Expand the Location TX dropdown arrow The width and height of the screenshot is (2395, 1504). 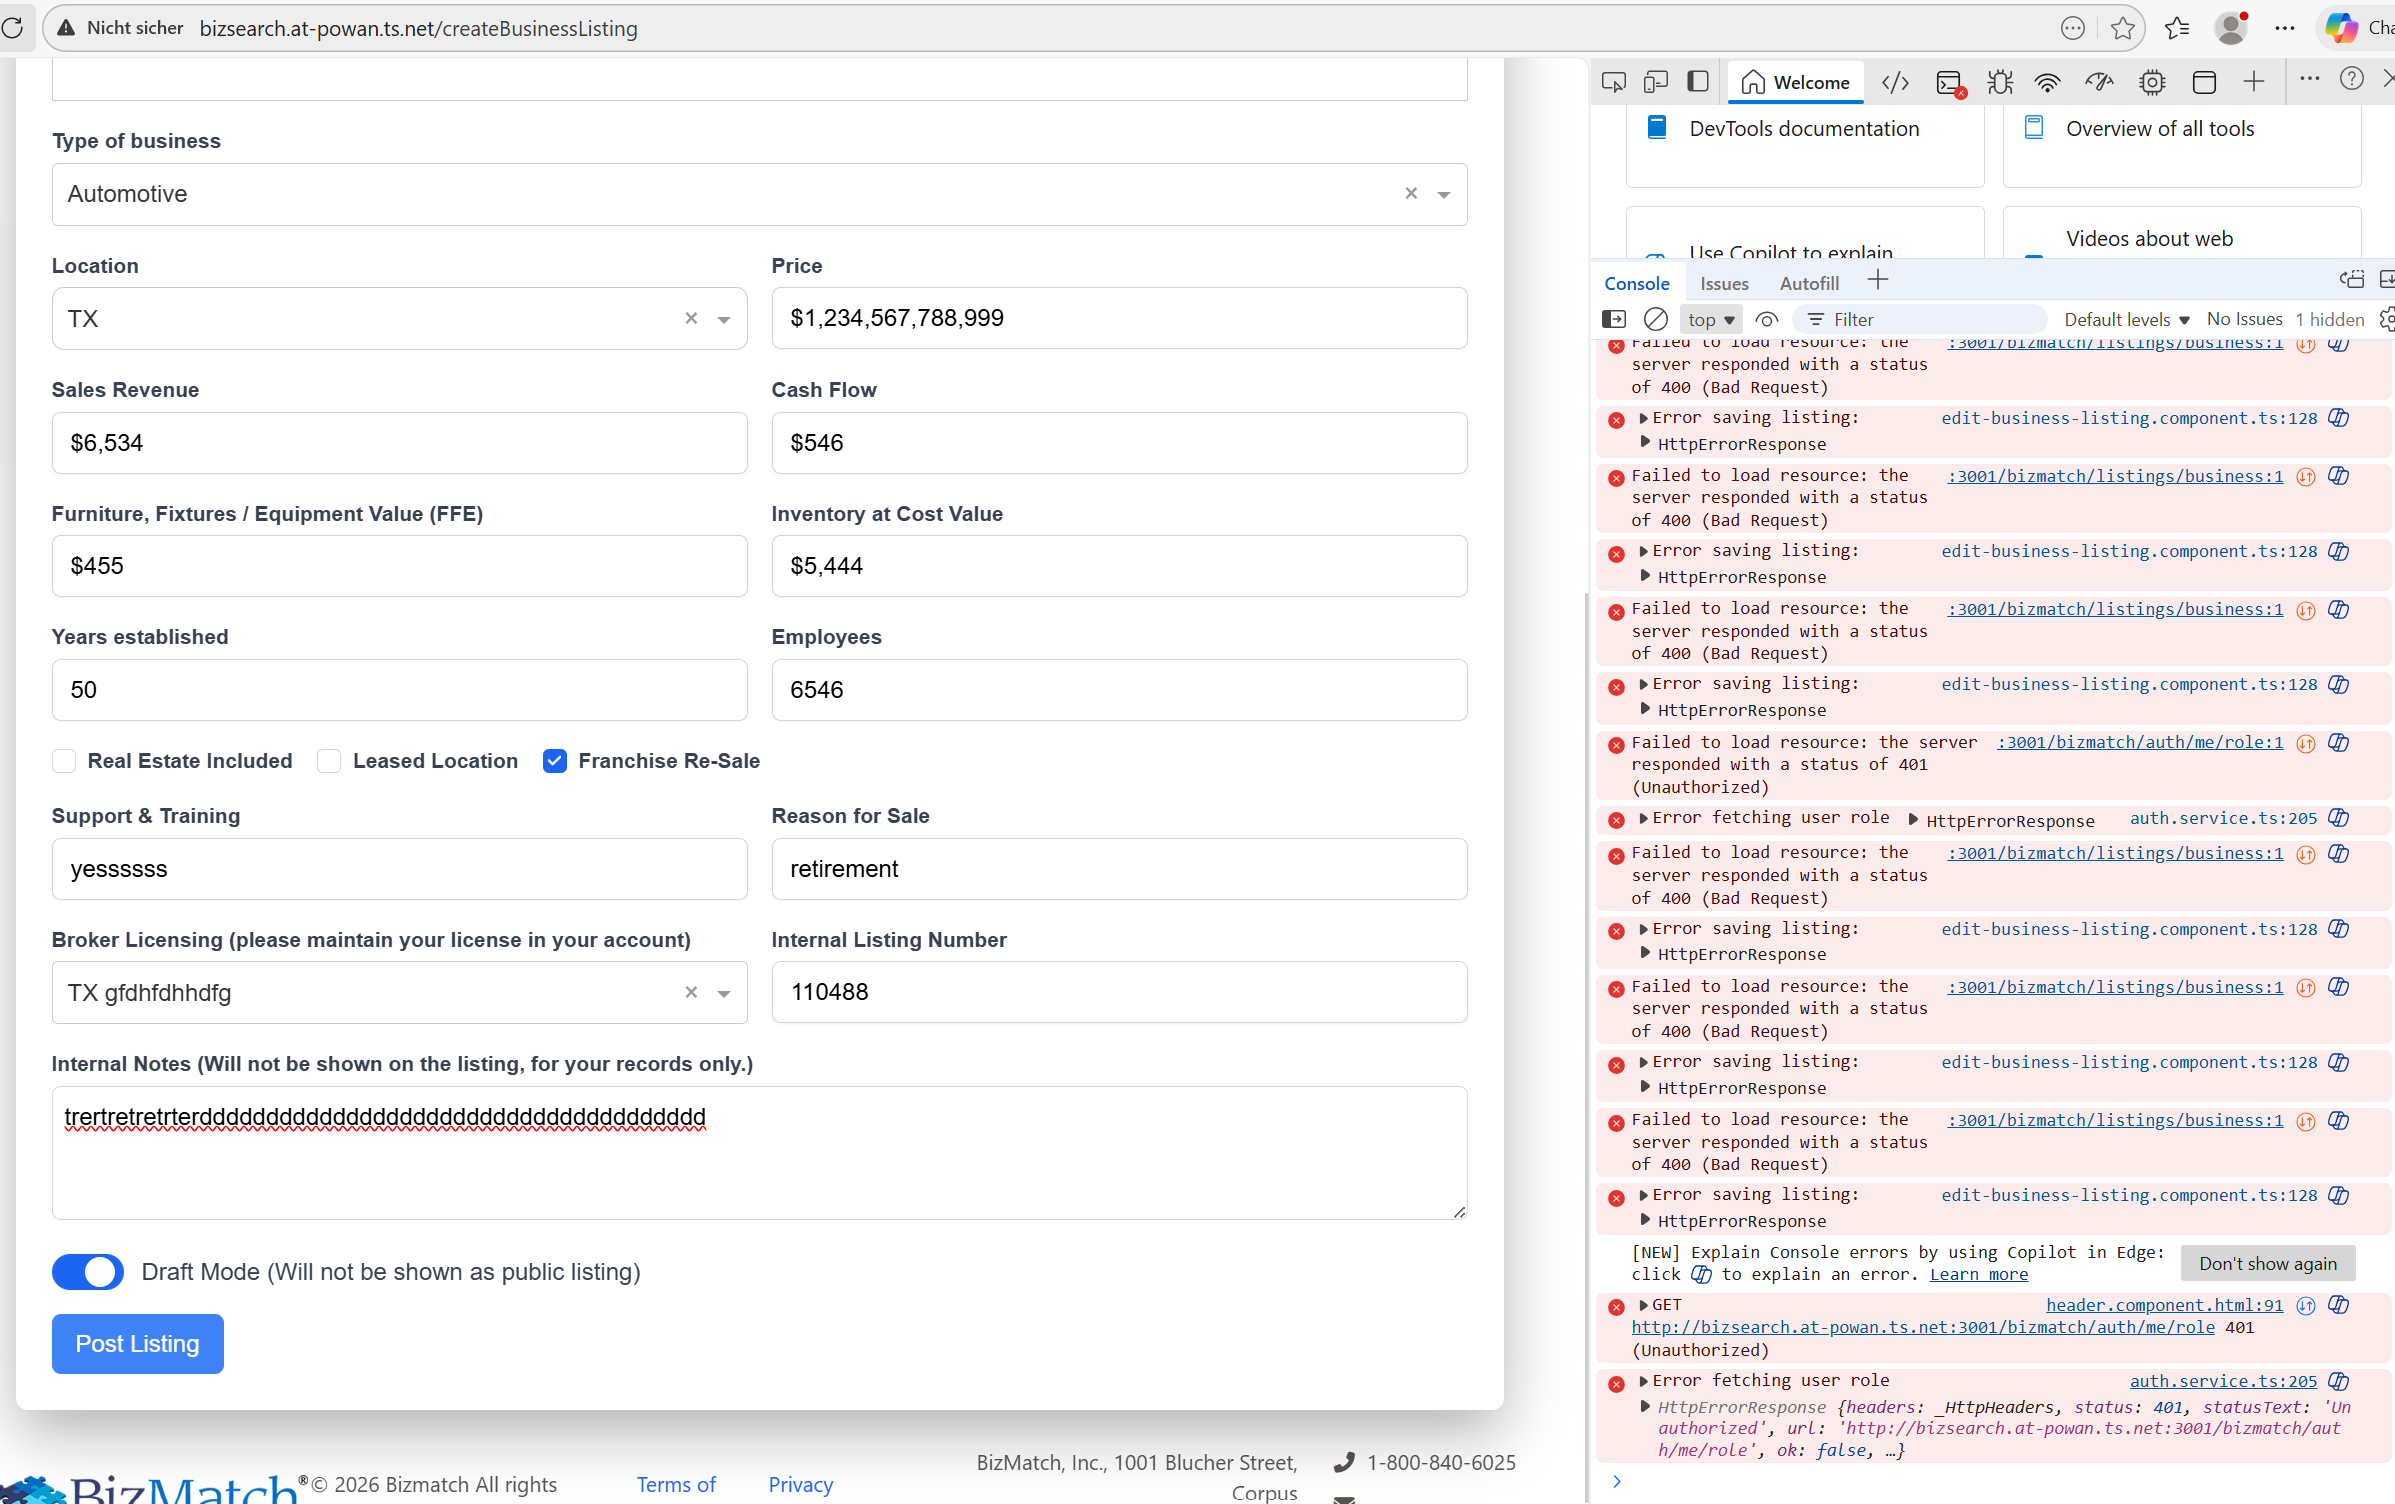(723, 319)
